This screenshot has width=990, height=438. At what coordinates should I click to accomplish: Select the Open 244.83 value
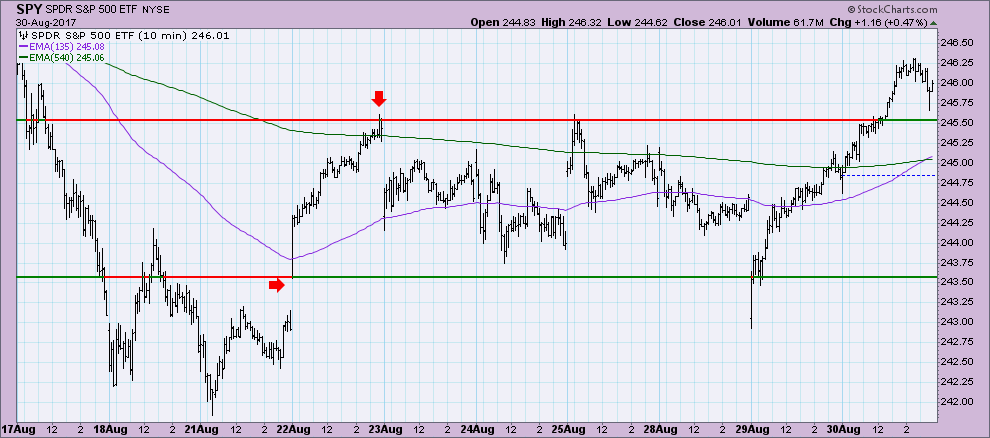coord(503,22)
